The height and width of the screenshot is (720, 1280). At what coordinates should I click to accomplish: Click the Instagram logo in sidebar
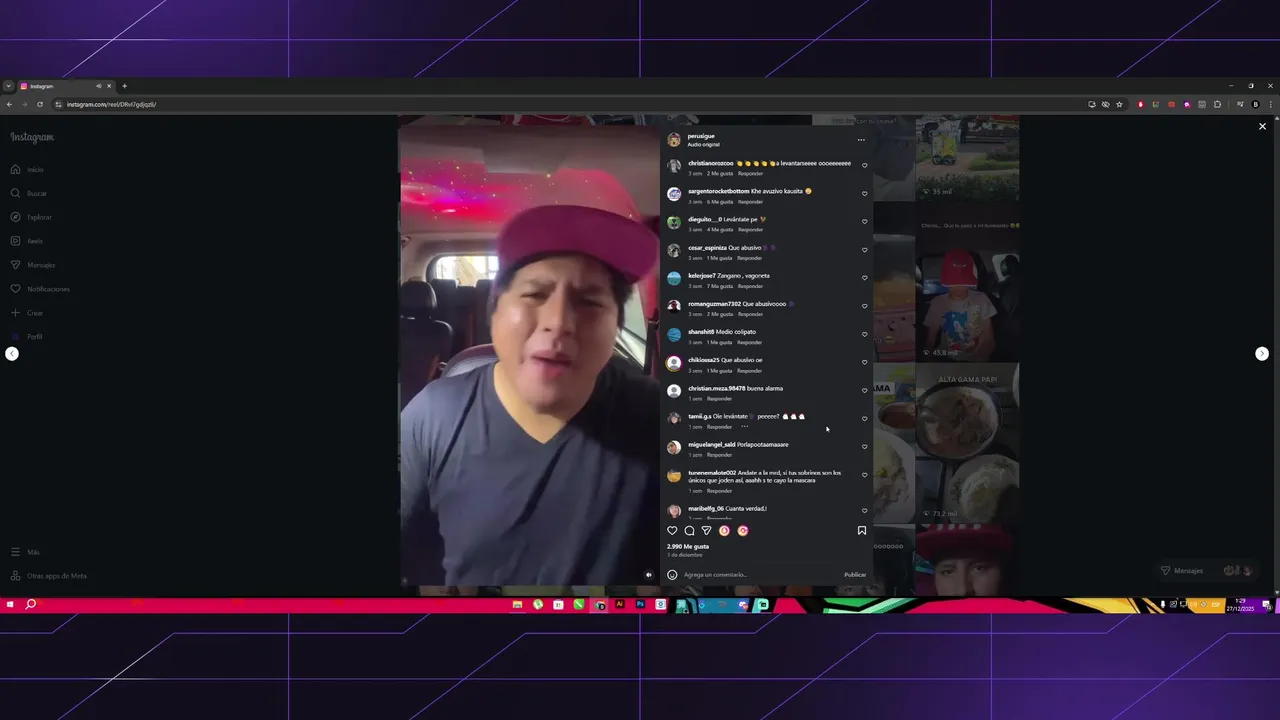coord(32,137)
